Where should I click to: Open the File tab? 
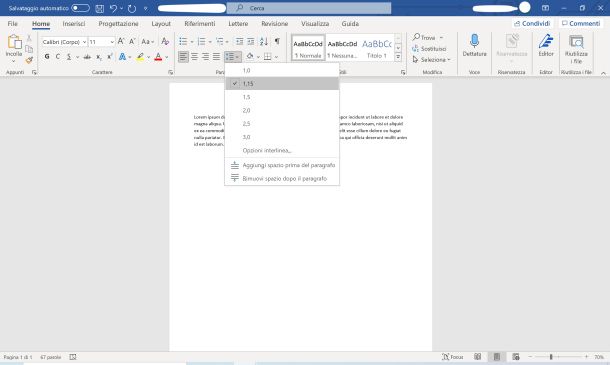coord(12,24)
